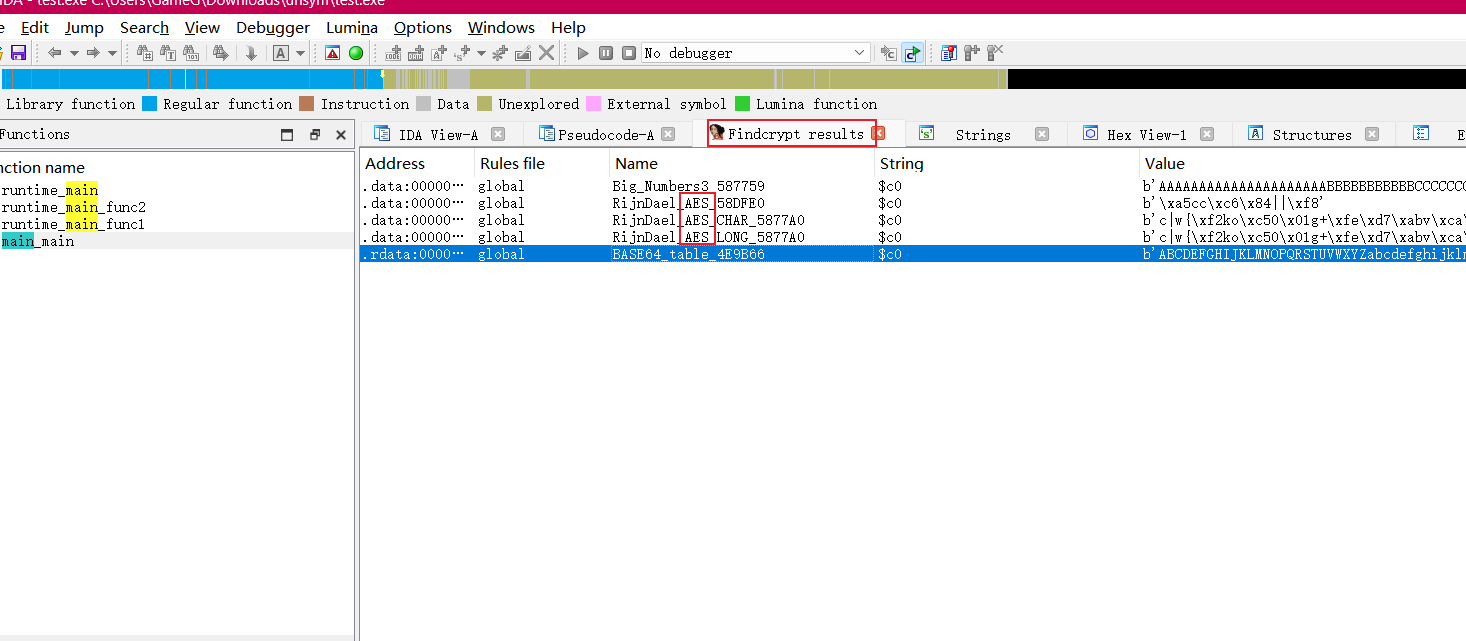Close the Strings tab

tap(1042, 134)
